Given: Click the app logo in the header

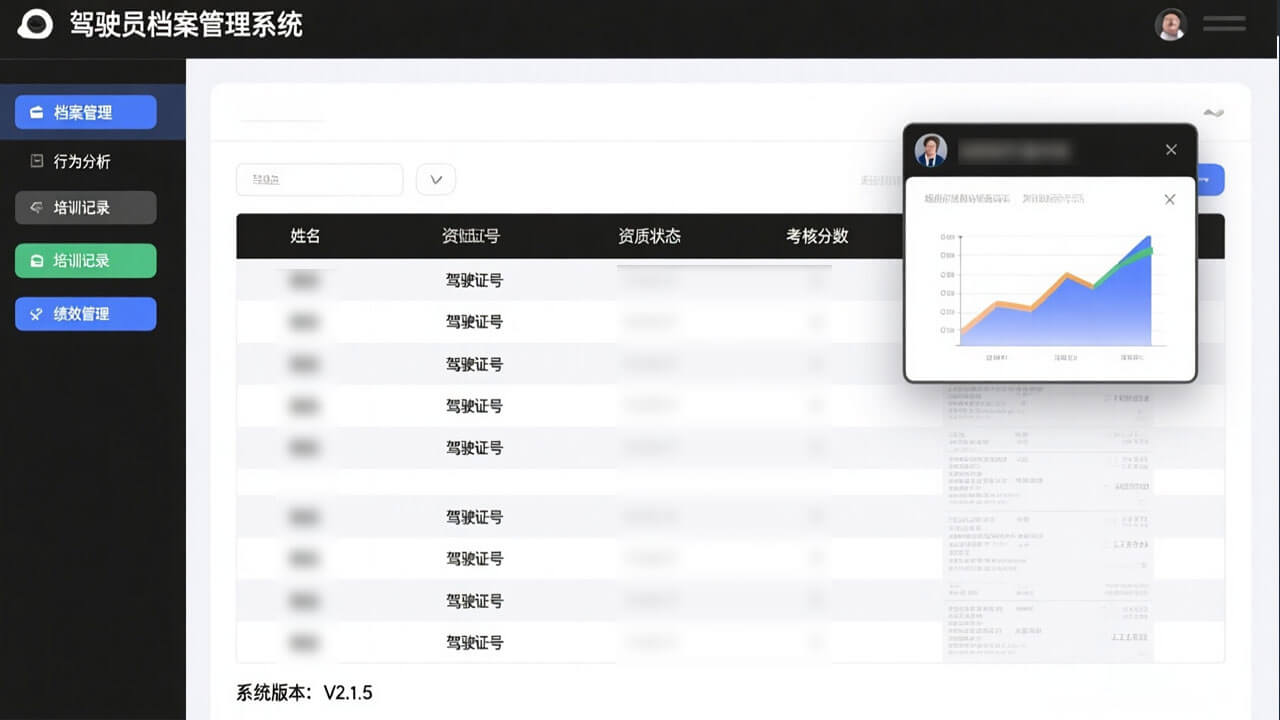Looking at the screenshot, I should [35, 24].
